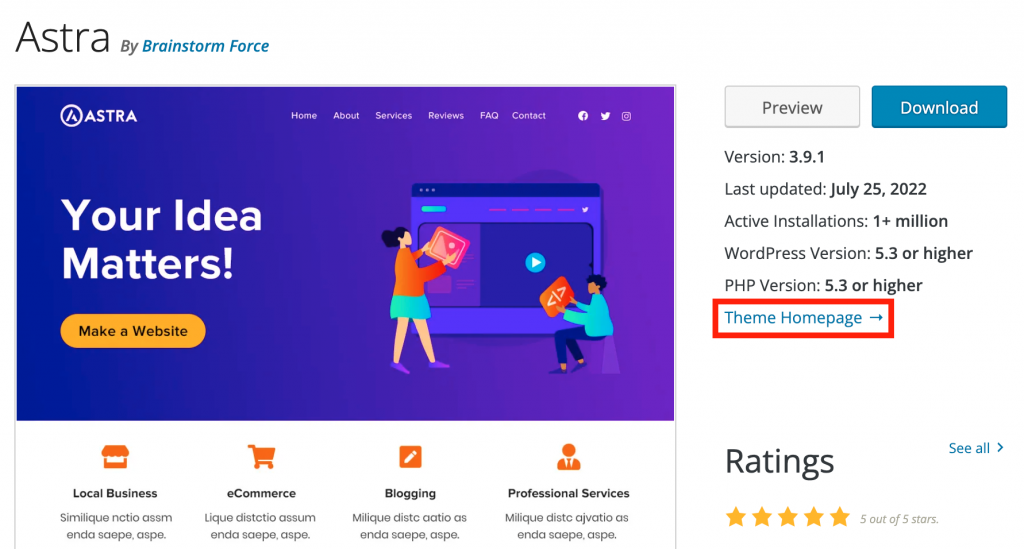
Task: Select Reviews in the preview menu
Action: pos(446,116)
